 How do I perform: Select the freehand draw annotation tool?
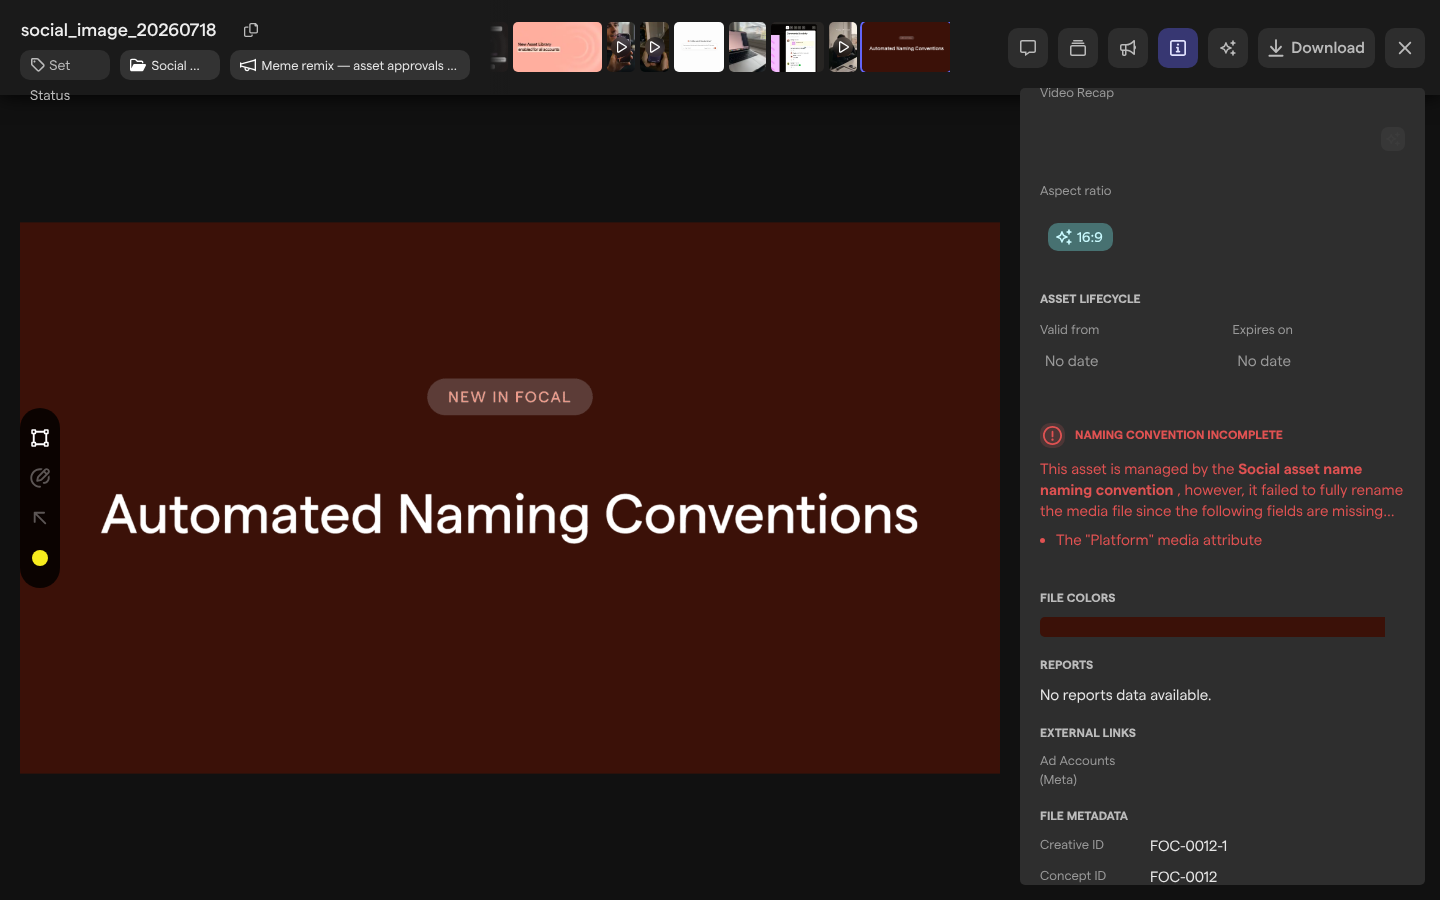[x=40, y=478]
